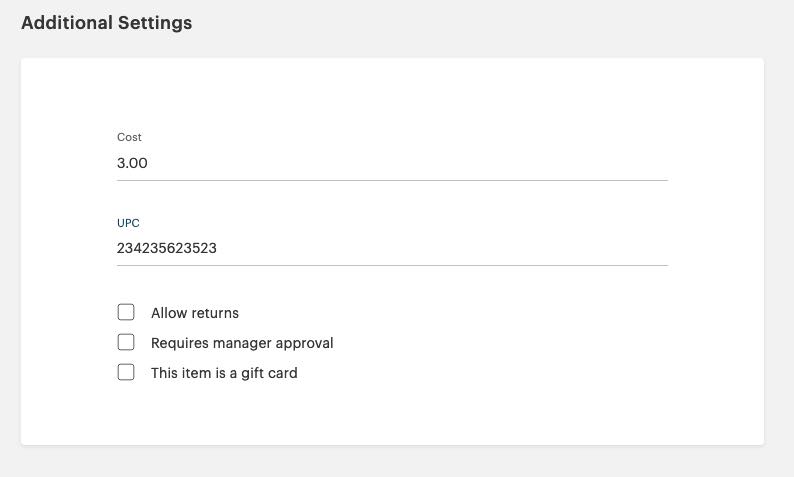Click the "This item is a gift card" label

pos(224,373)
